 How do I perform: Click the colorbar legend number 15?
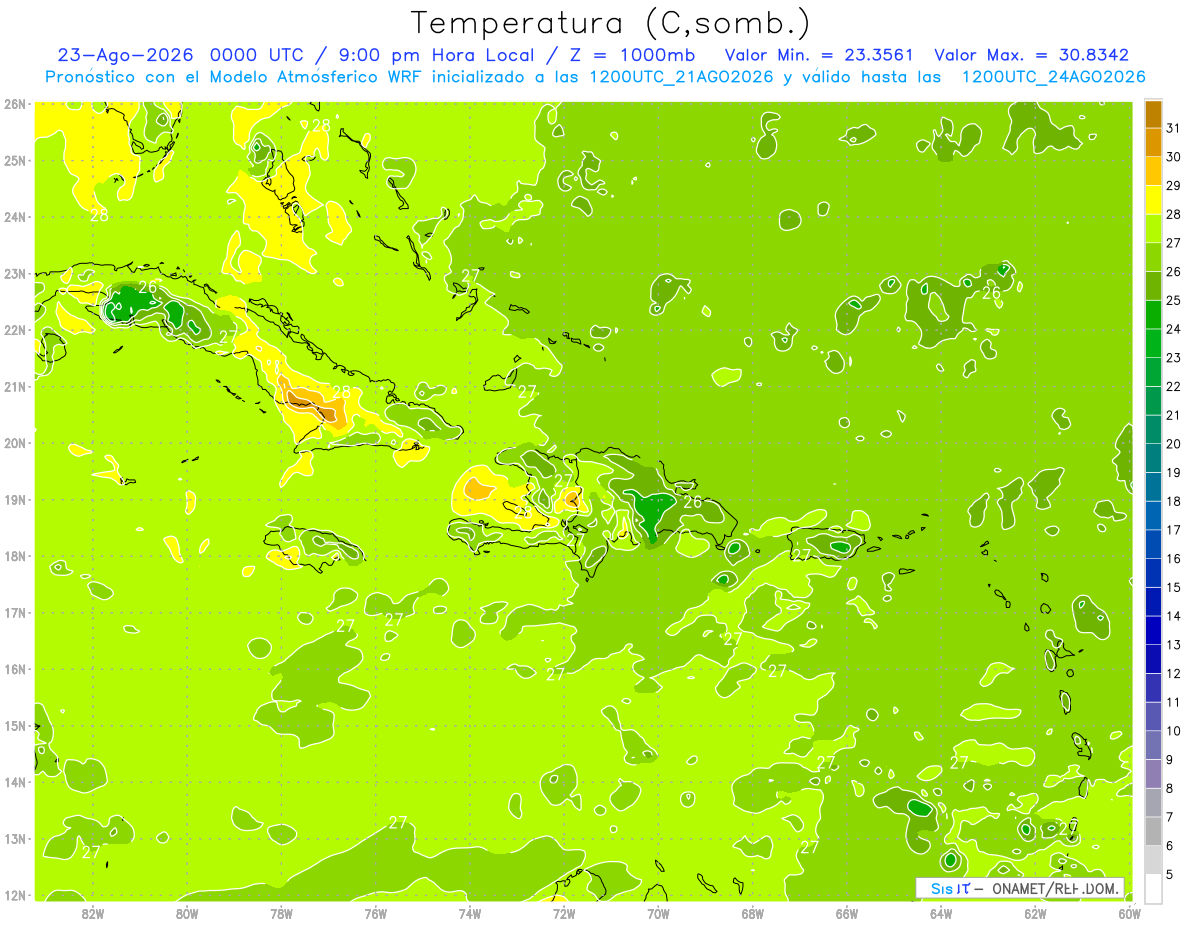(1173, 587)
